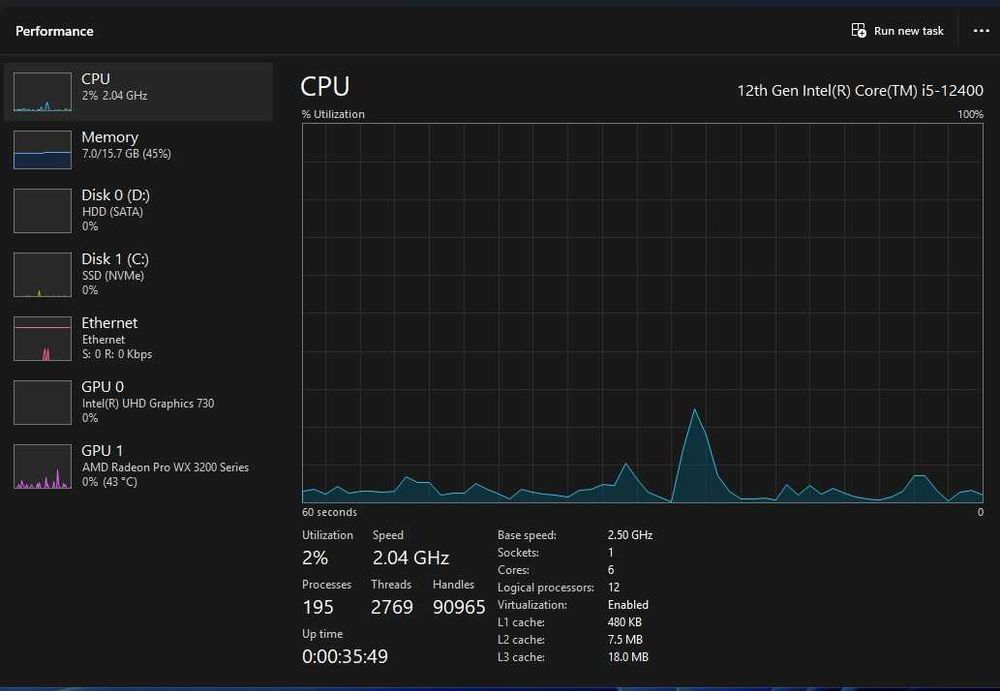This screenshot has width=1000, height=691.
Task: Select the Memory mini graph thumbnail
Action: point(42,150)
